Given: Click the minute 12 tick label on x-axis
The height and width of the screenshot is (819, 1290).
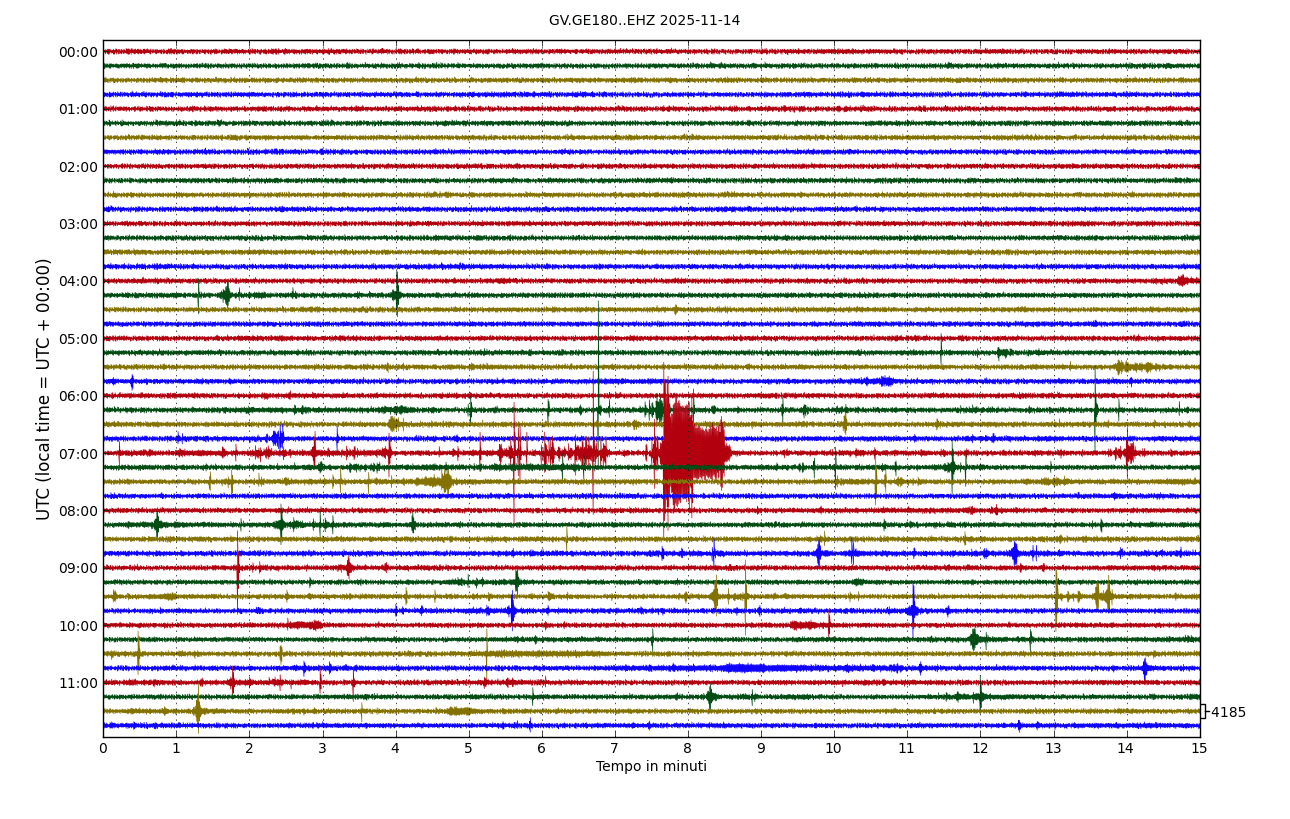Looking at the screenshot, I should coord(980,748).
